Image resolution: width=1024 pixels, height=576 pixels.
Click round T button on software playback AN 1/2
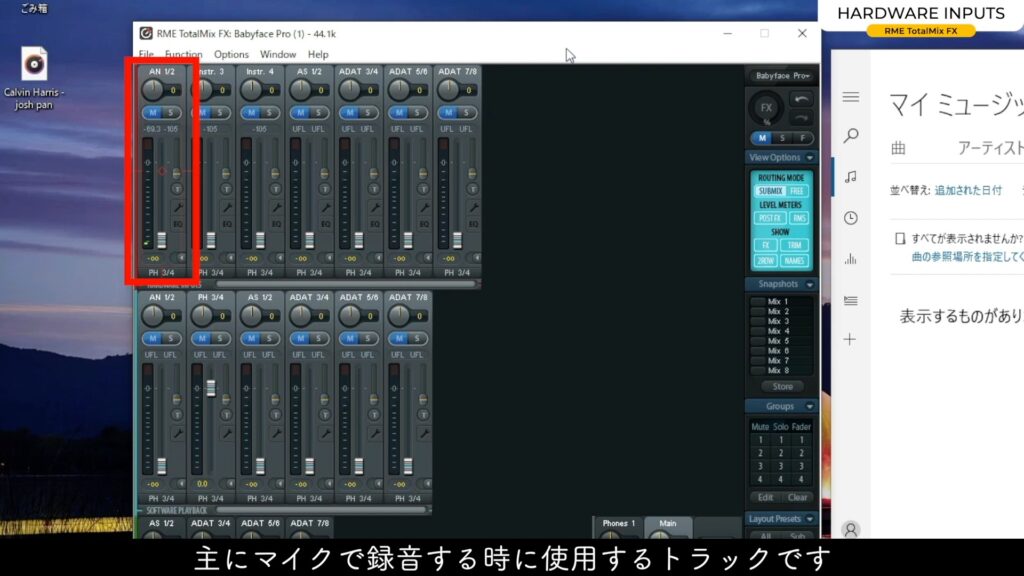pos(177,415)
